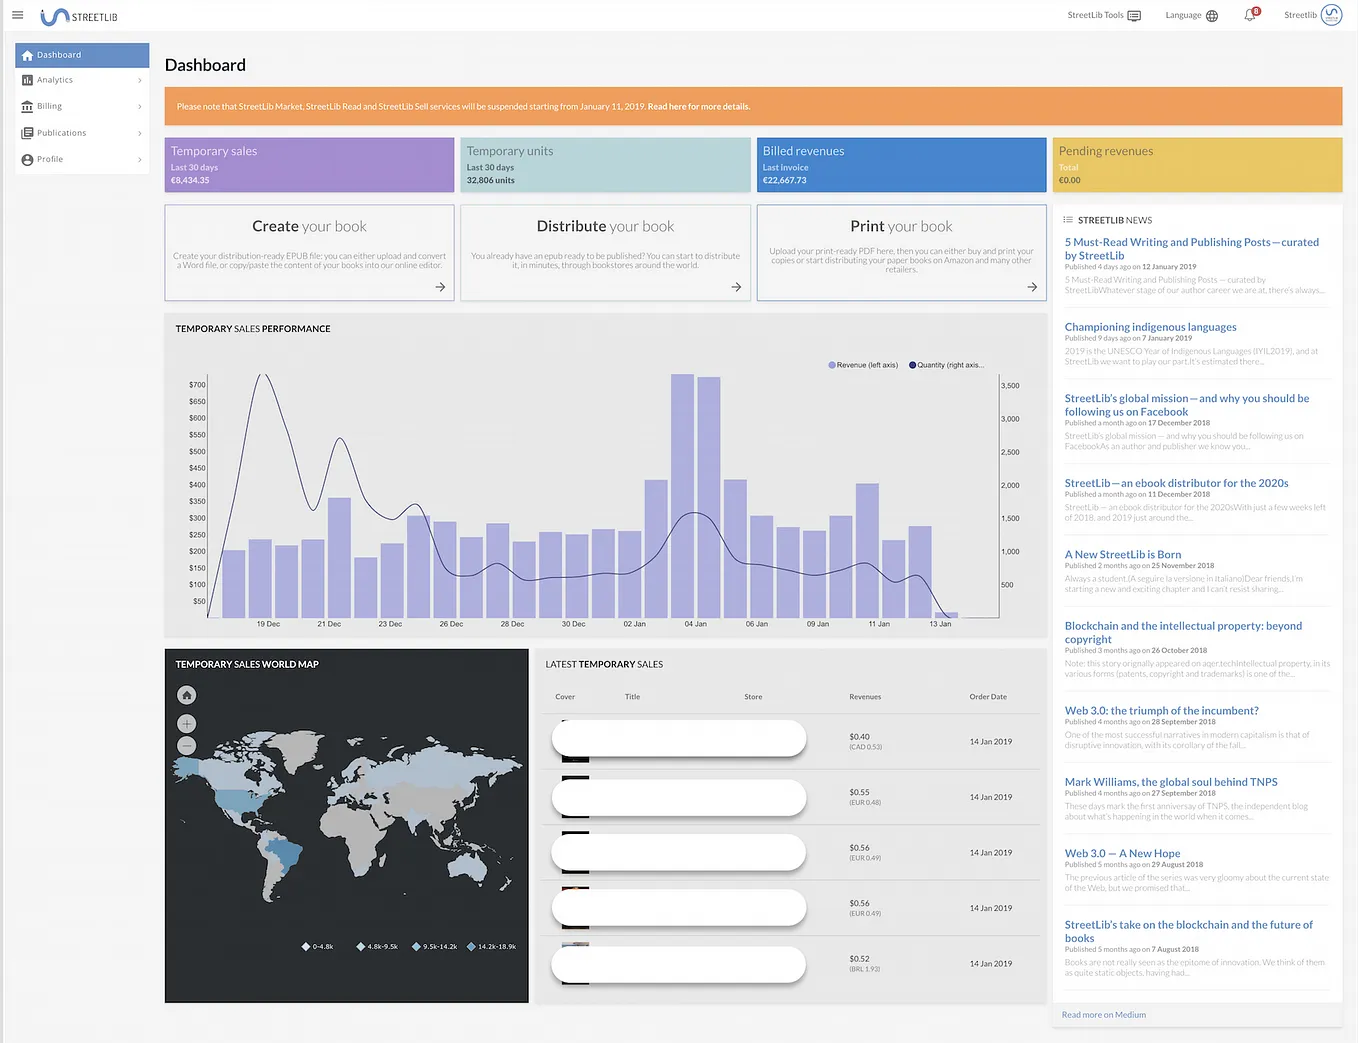Image resolution: width=1358 pixels, height=1043 pixels.
Task: Click 'Read here for more details' link
Action: click(699, 106)
